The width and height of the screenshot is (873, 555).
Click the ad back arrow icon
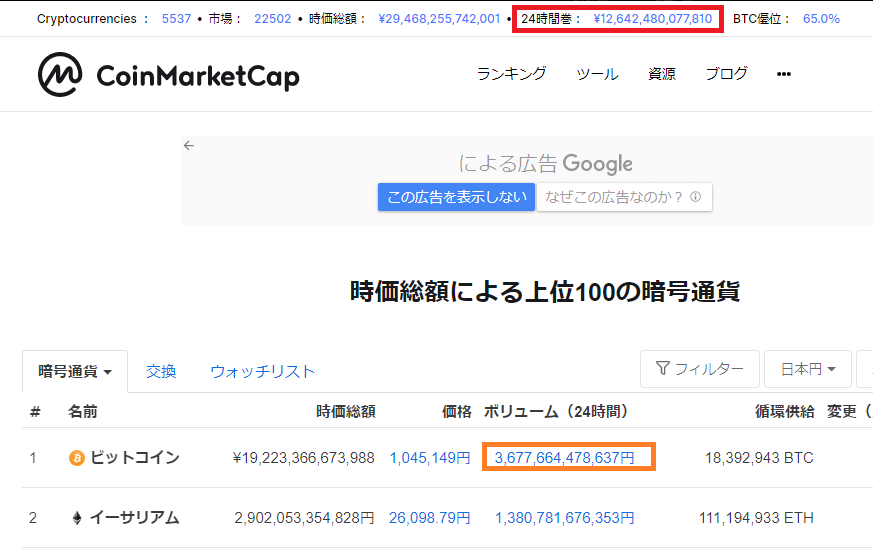pos(189,146)
